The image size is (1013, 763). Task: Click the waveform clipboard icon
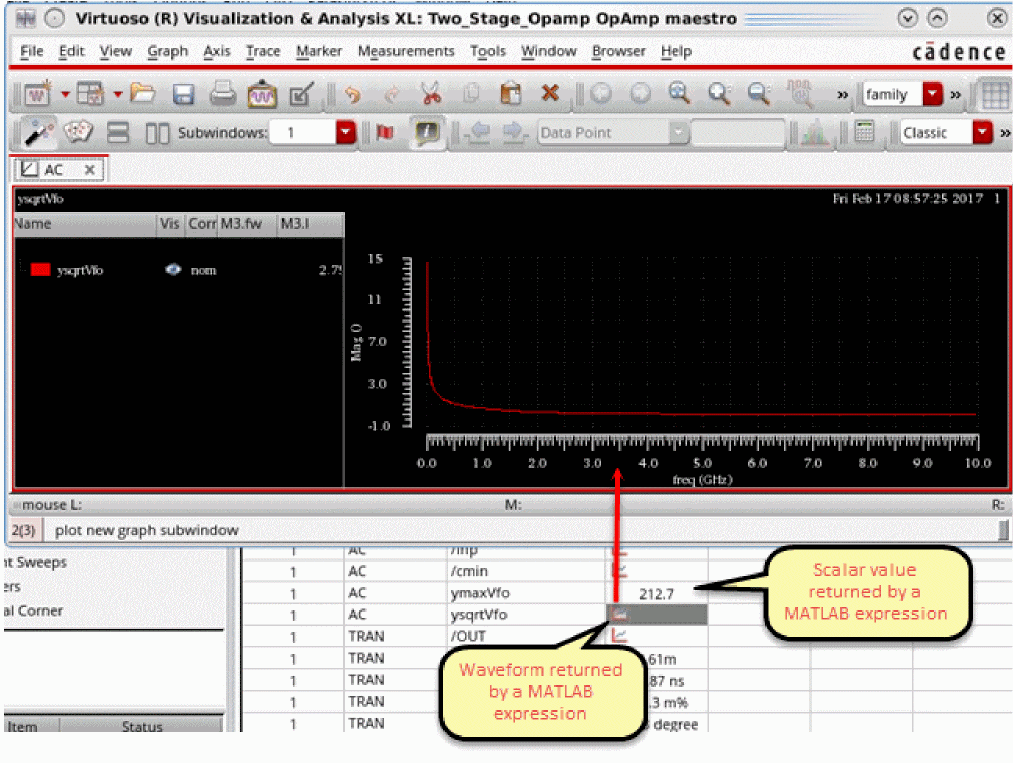[x=262, y=94]
